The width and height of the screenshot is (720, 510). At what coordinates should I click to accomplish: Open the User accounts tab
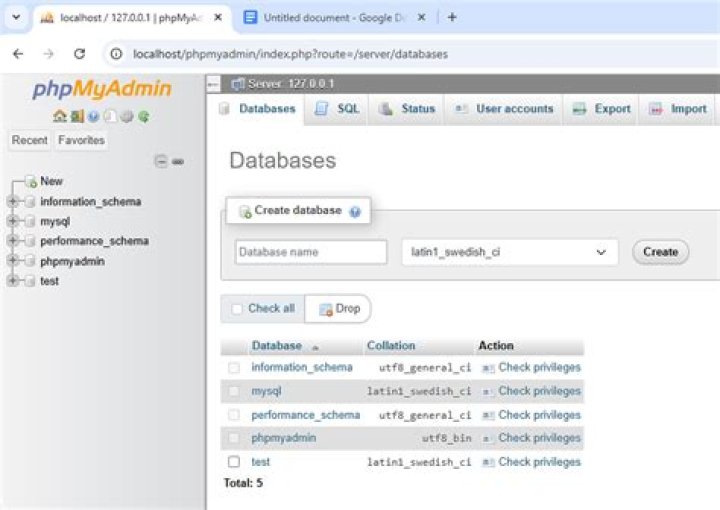[503, 109]
